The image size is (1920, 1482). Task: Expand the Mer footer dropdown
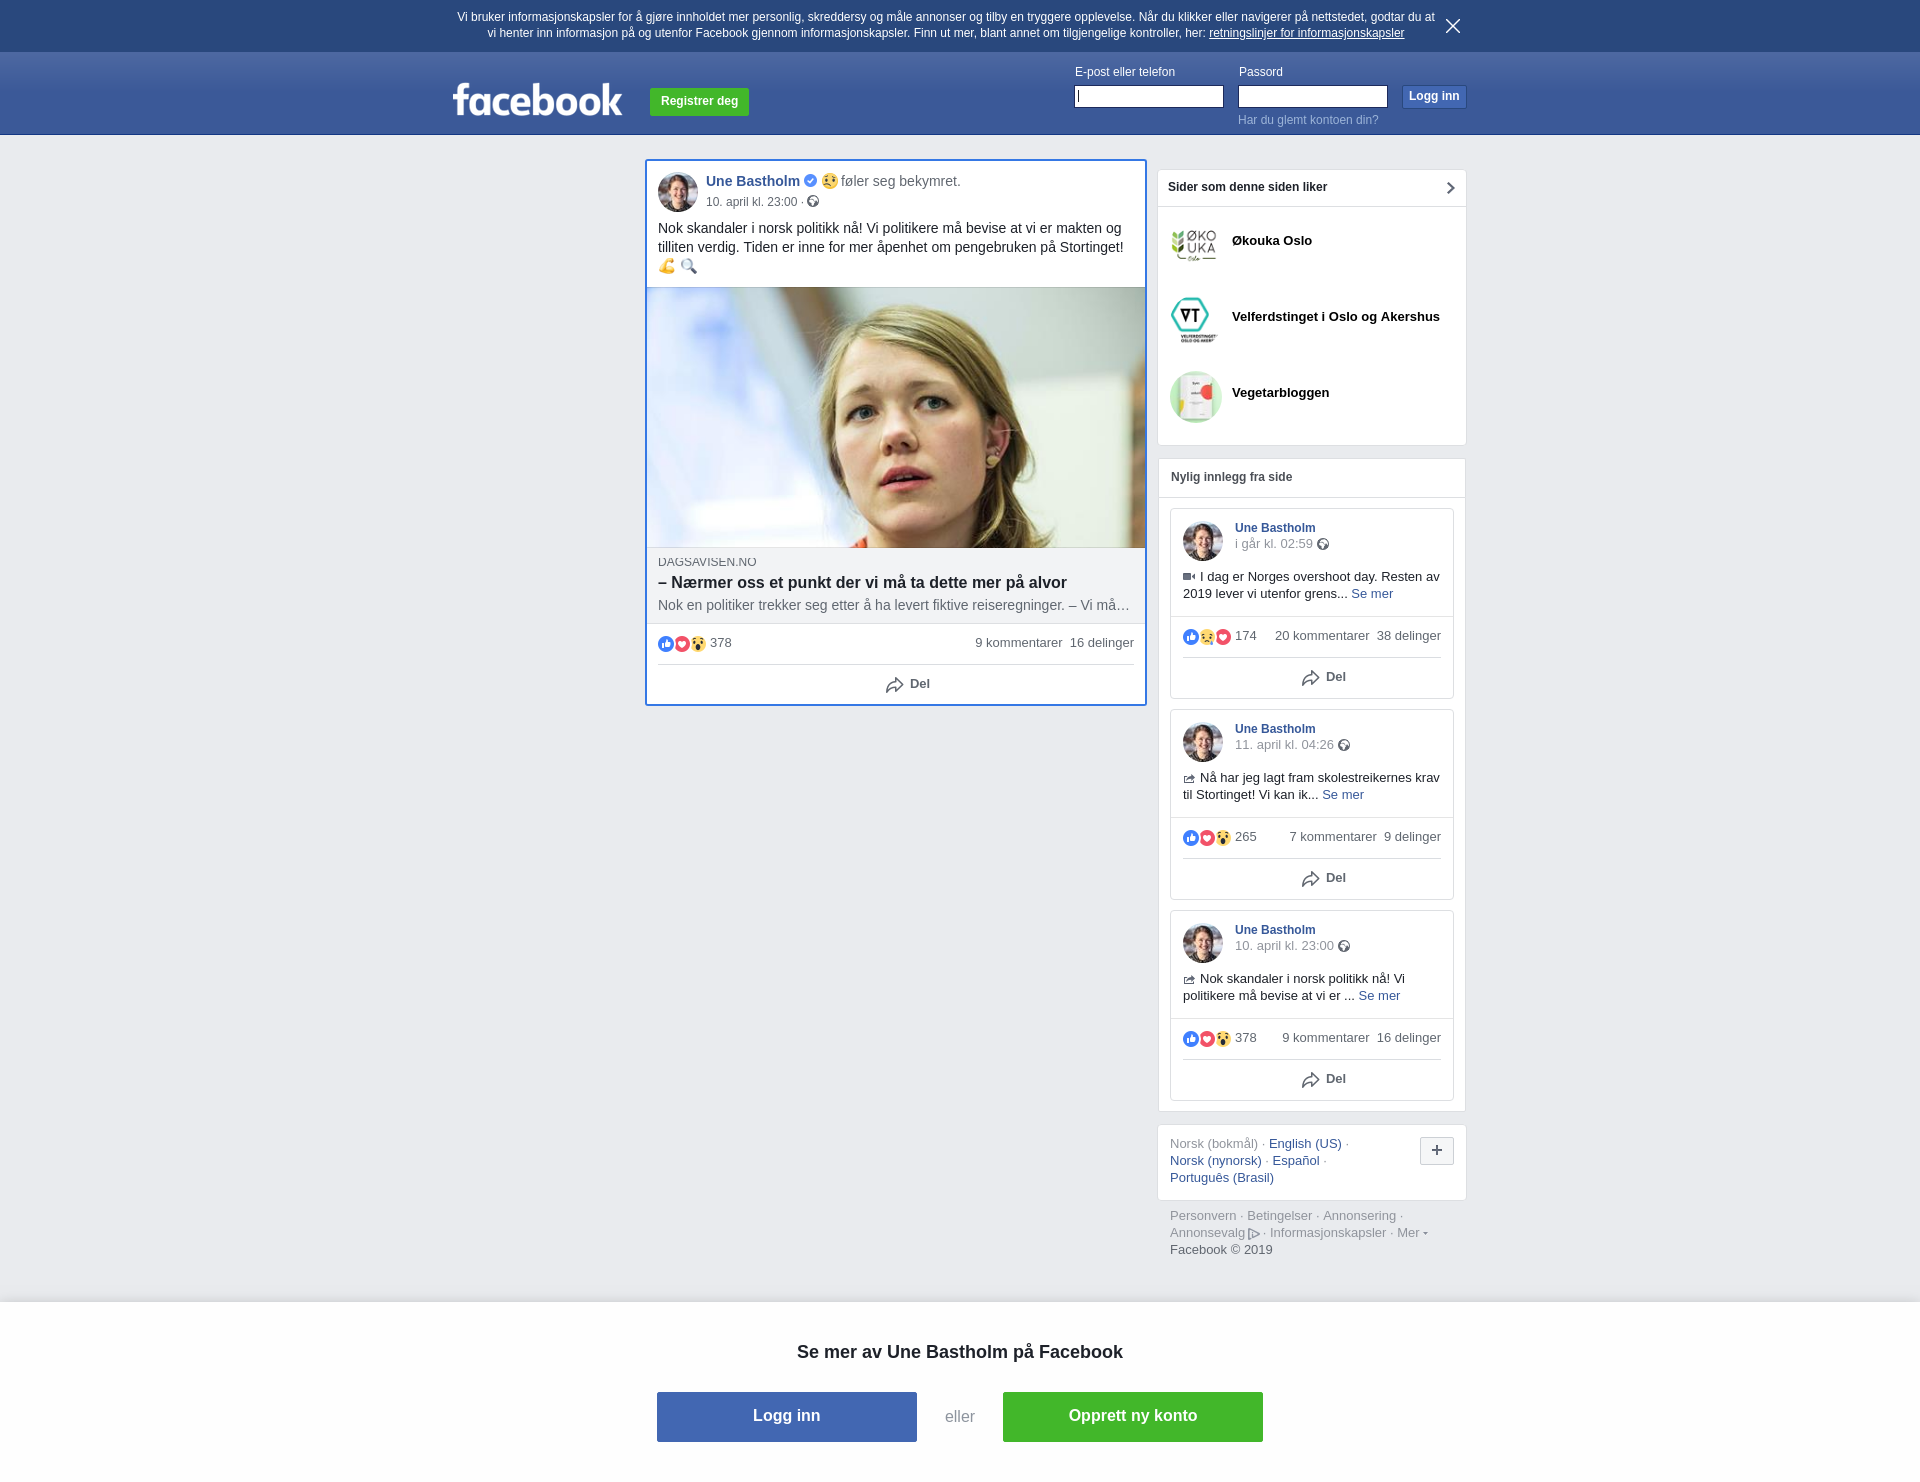pos(1412,1233)
